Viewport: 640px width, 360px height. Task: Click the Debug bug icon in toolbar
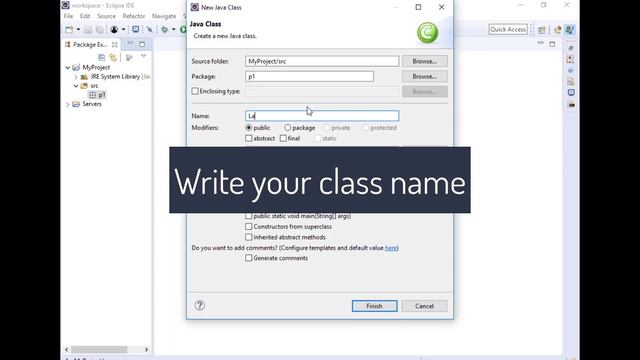click(x=164, y=30)
